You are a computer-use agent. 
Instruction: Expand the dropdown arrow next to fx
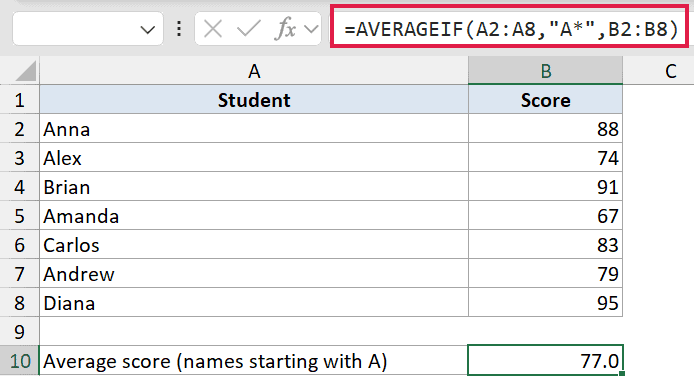click(x=312, y=30)
